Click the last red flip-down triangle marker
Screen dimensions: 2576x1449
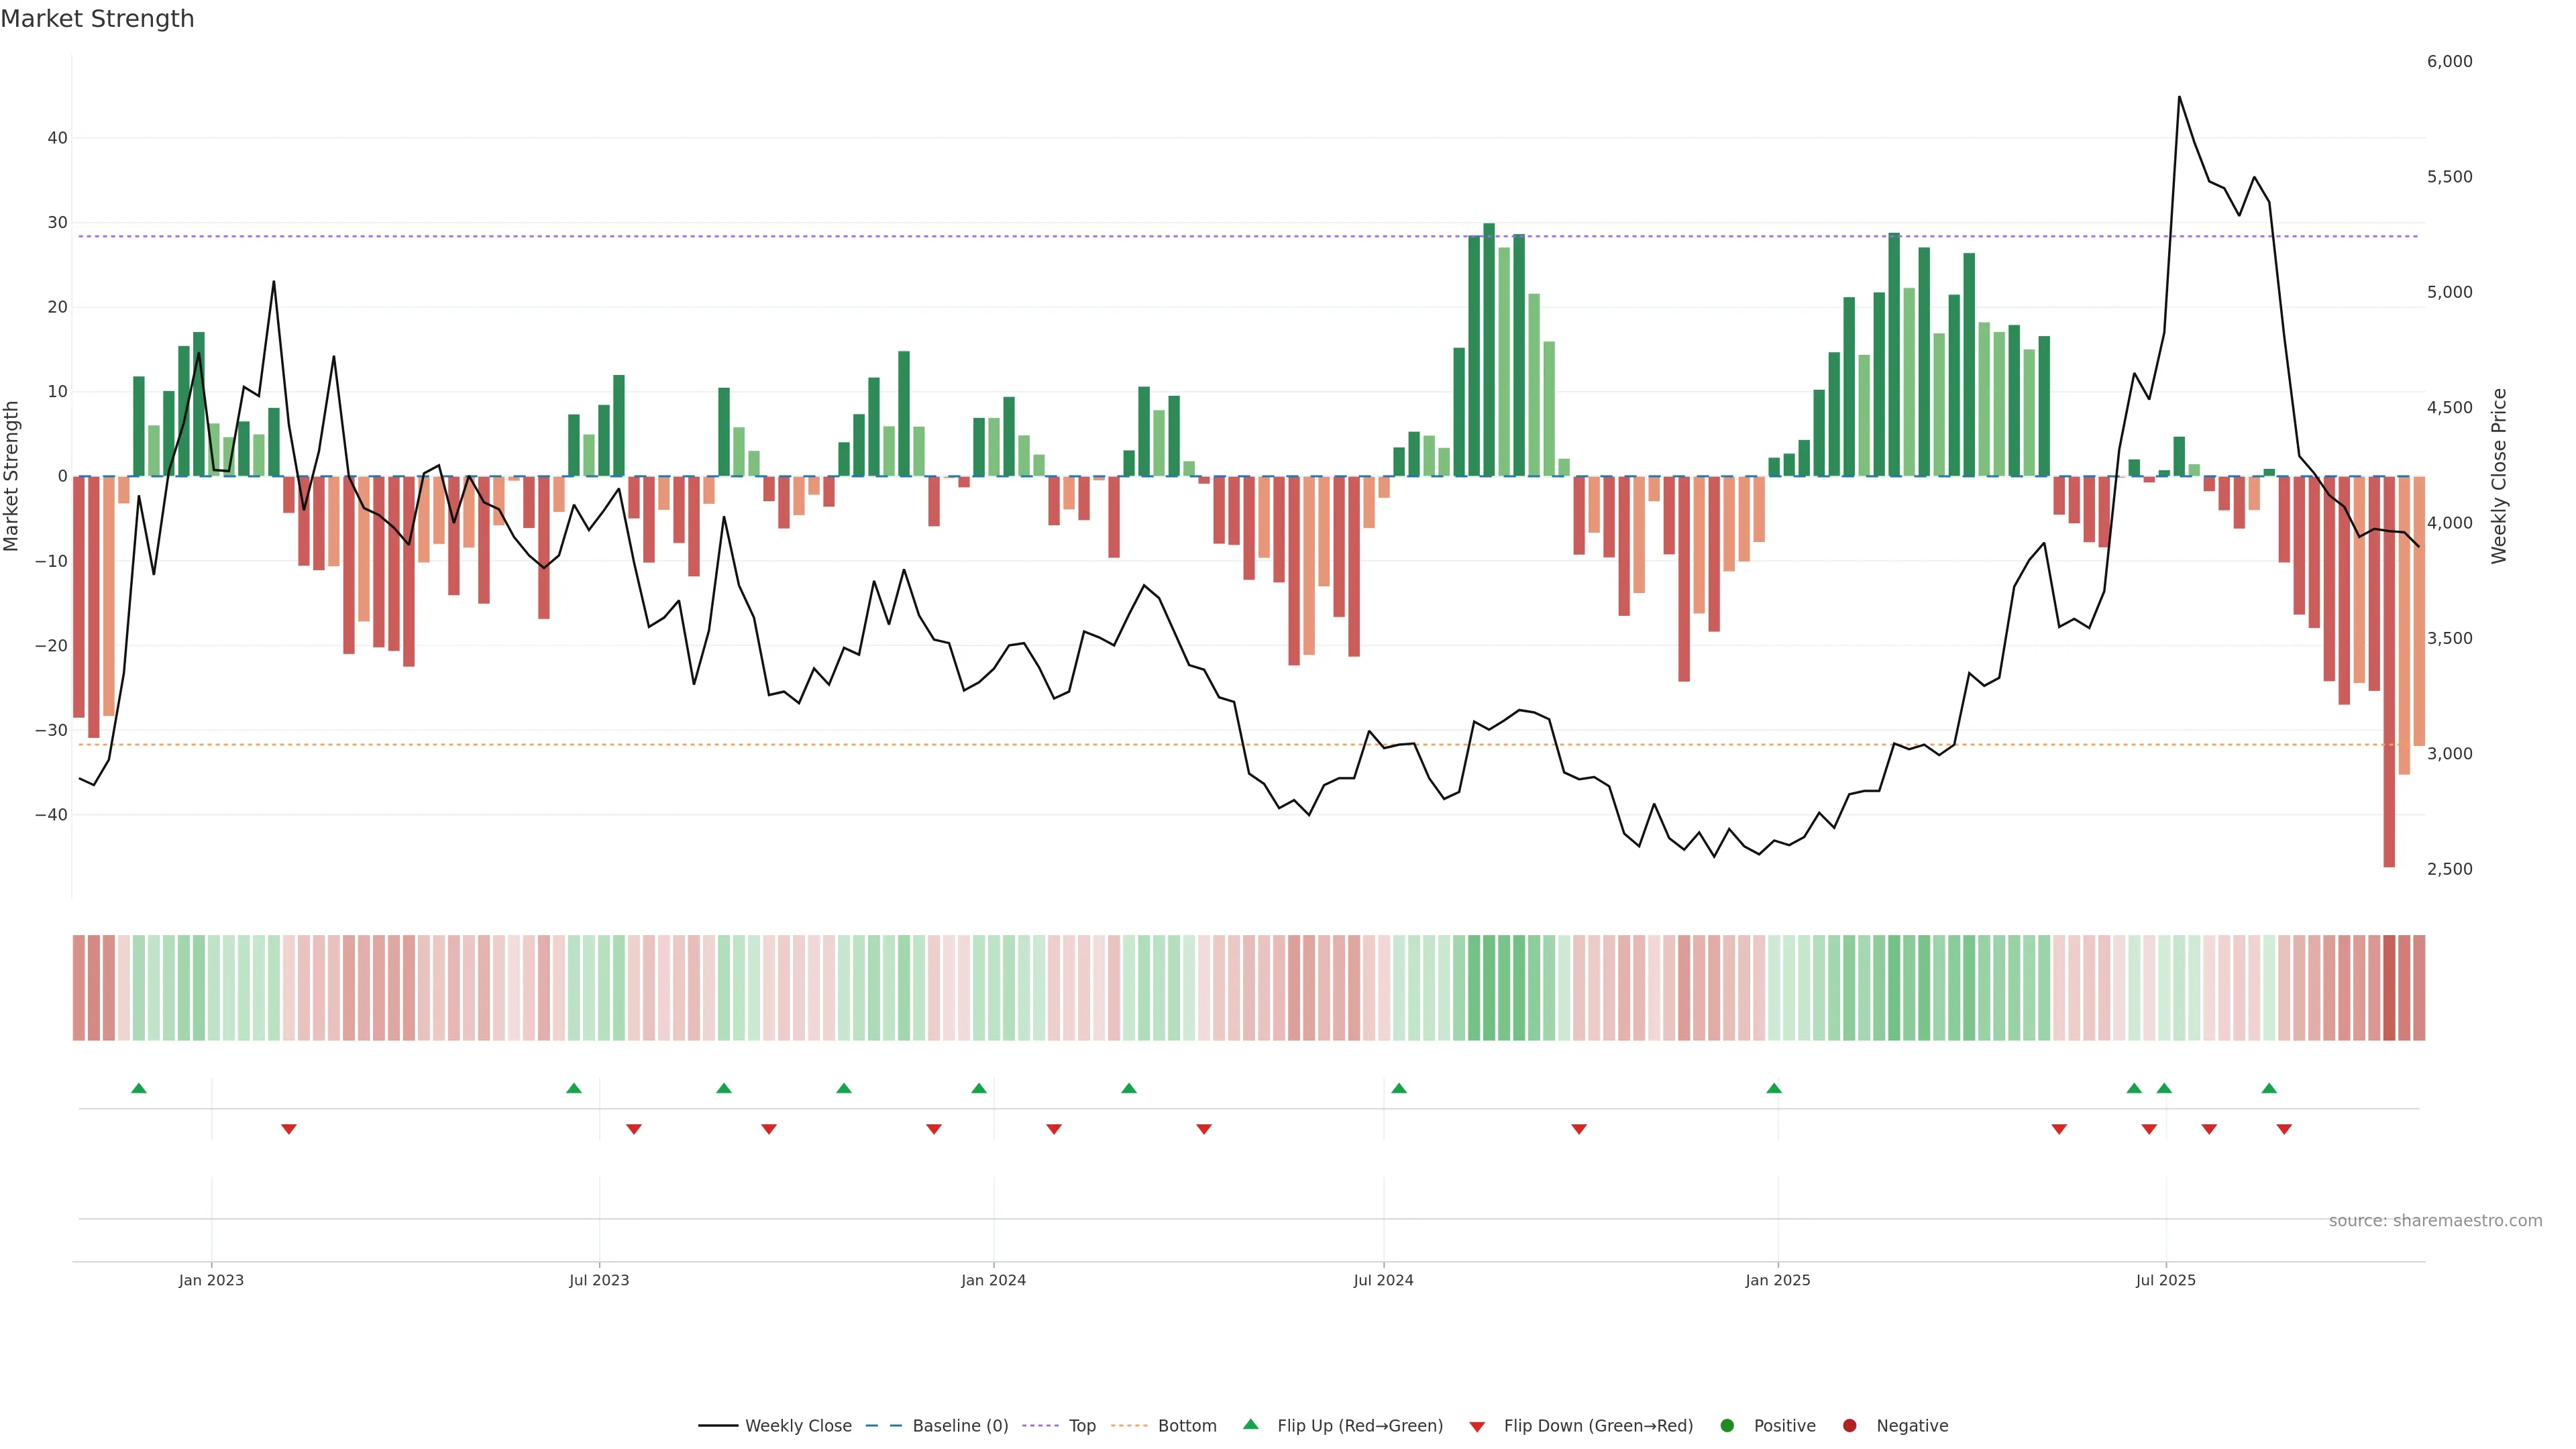coord(2284,1129)
